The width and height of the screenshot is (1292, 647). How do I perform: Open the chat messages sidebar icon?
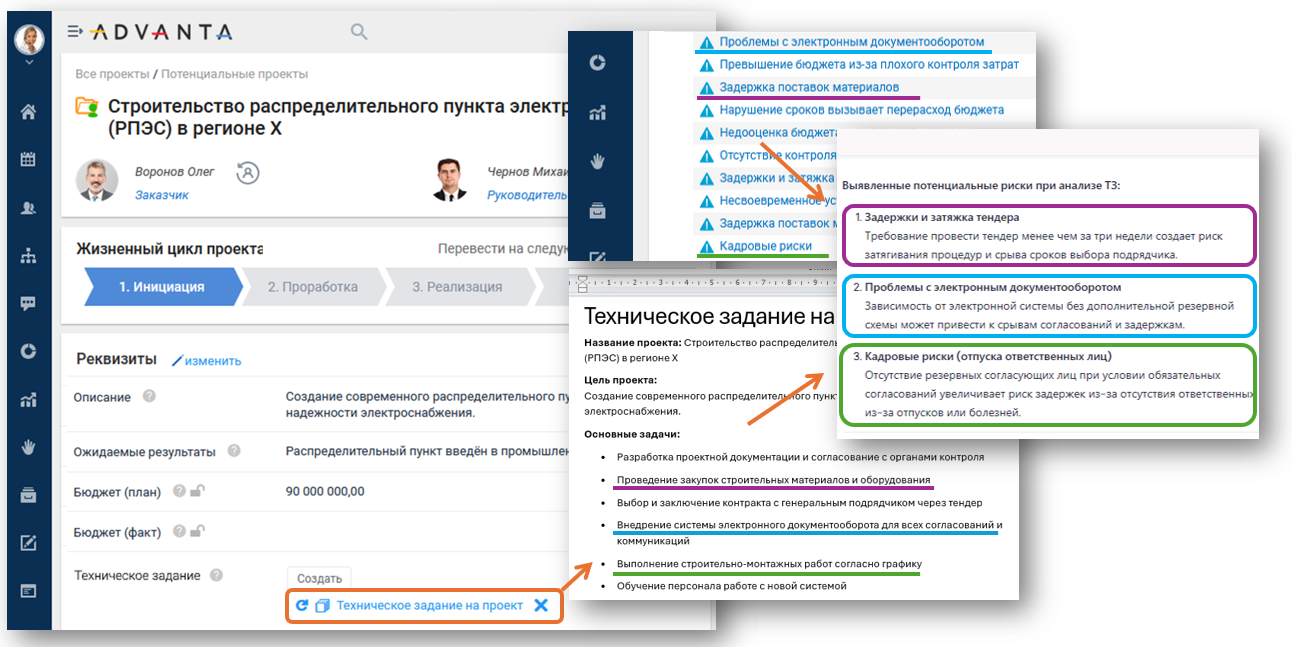[28, 303]
